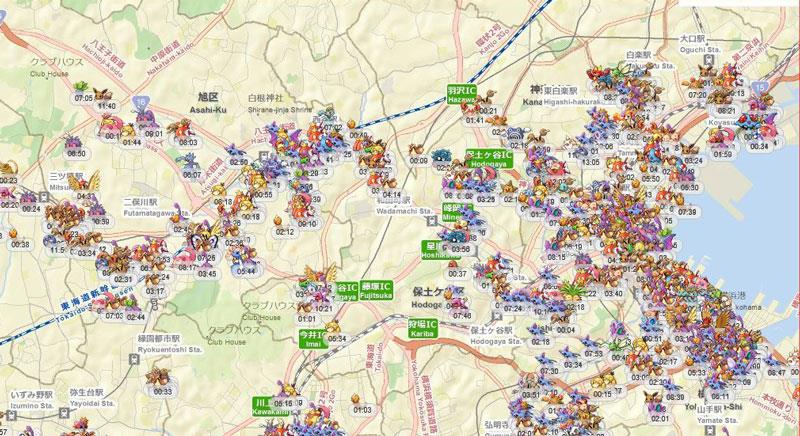
Task: Click the Shirane-jinja Shrine label
Action: click(280, 110)
